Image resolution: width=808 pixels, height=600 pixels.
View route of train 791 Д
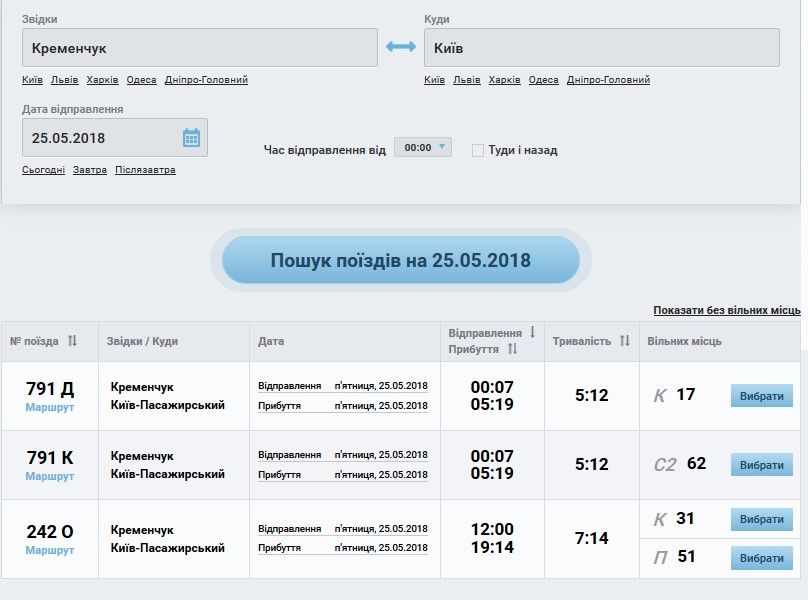[50, 407]
